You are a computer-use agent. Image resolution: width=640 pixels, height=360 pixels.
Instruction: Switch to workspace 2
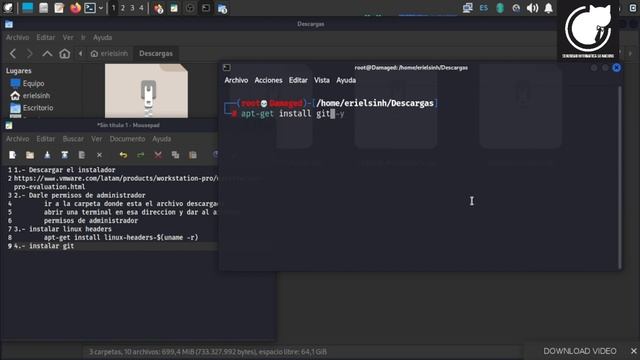click(123, 8)
